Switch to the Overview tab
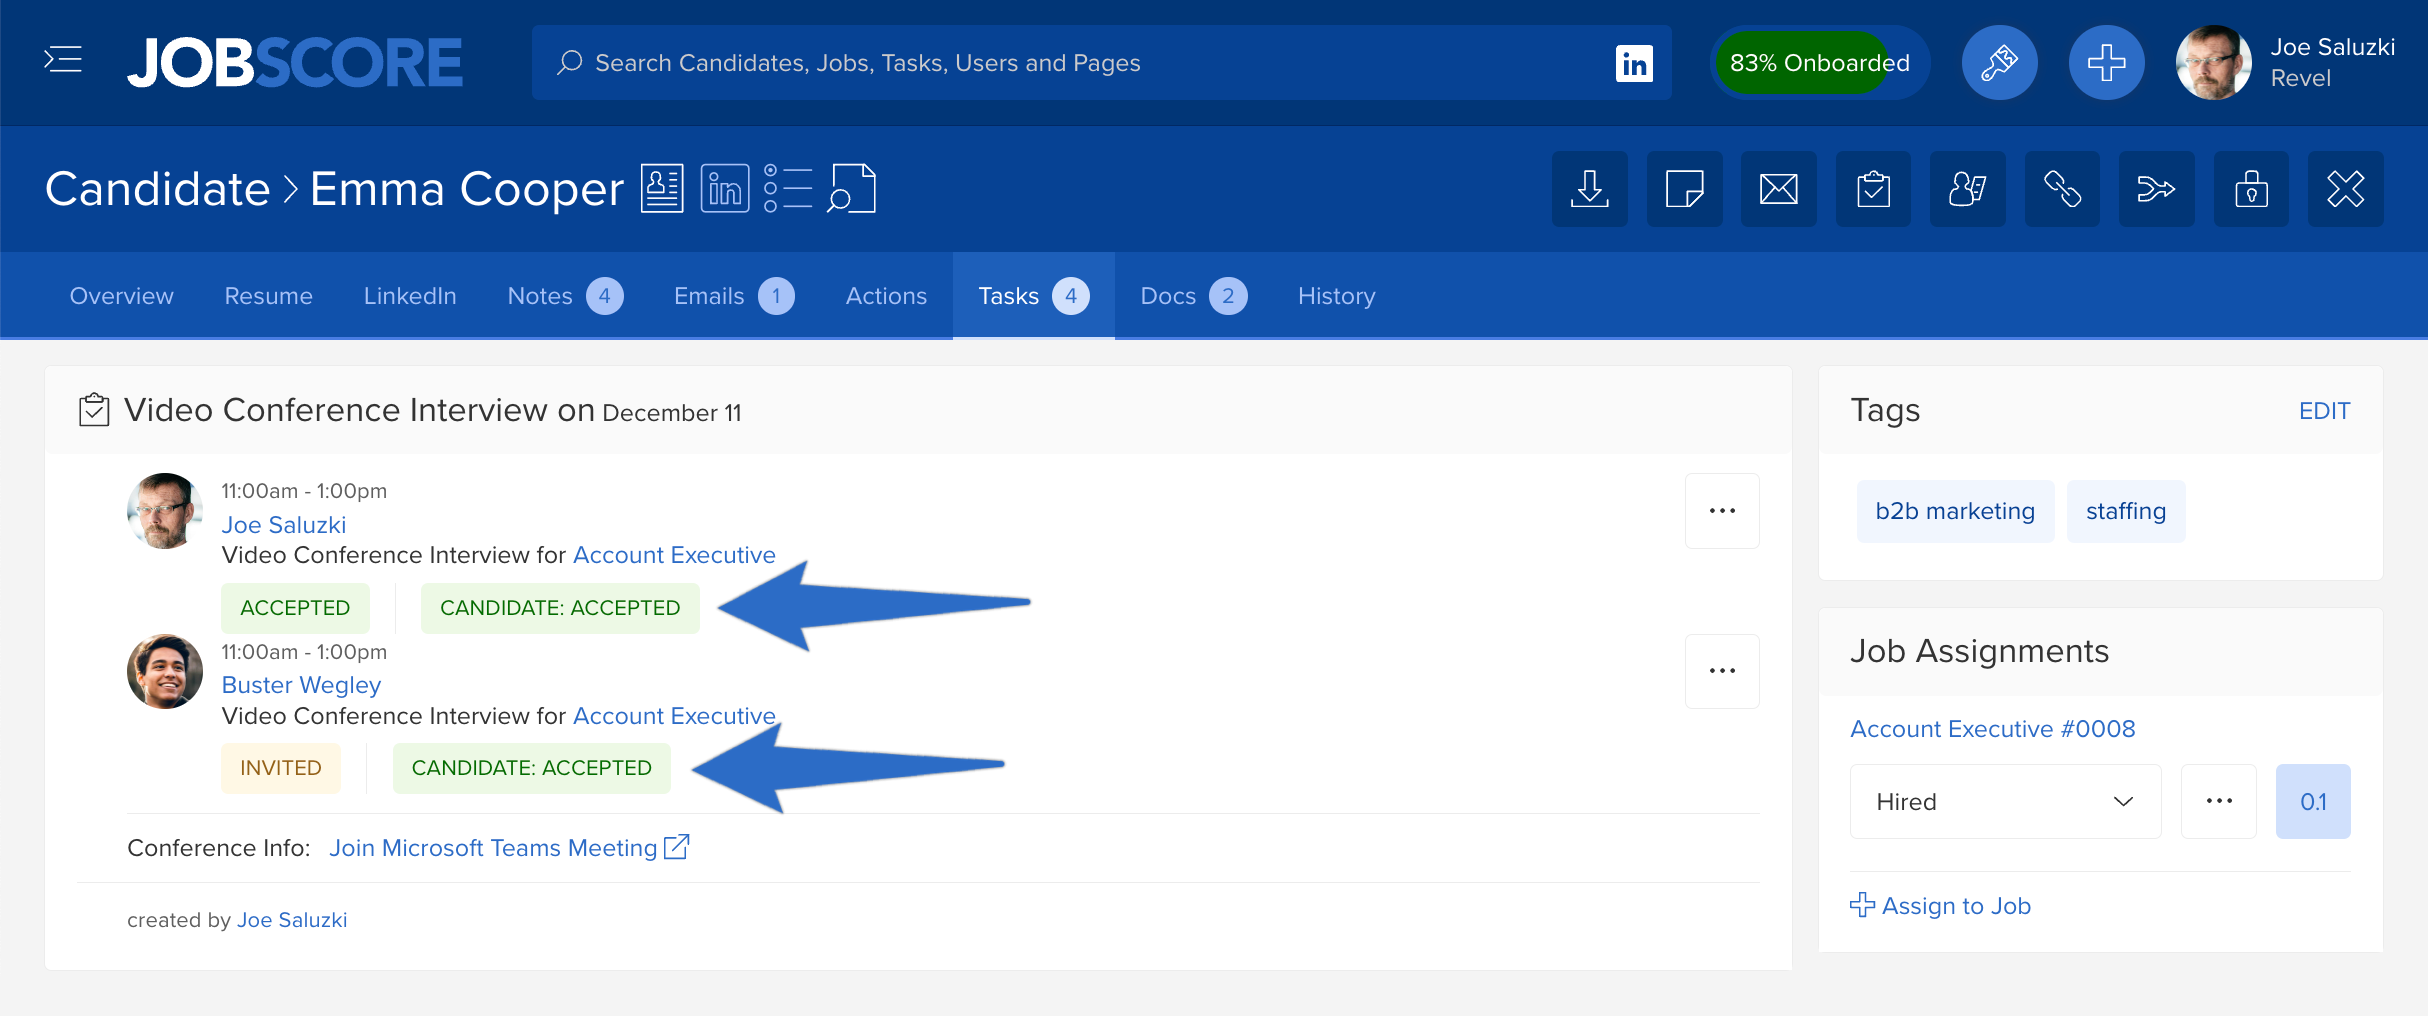The image size is (2428, 1016). pyautogui.click(x=122, y=296)
